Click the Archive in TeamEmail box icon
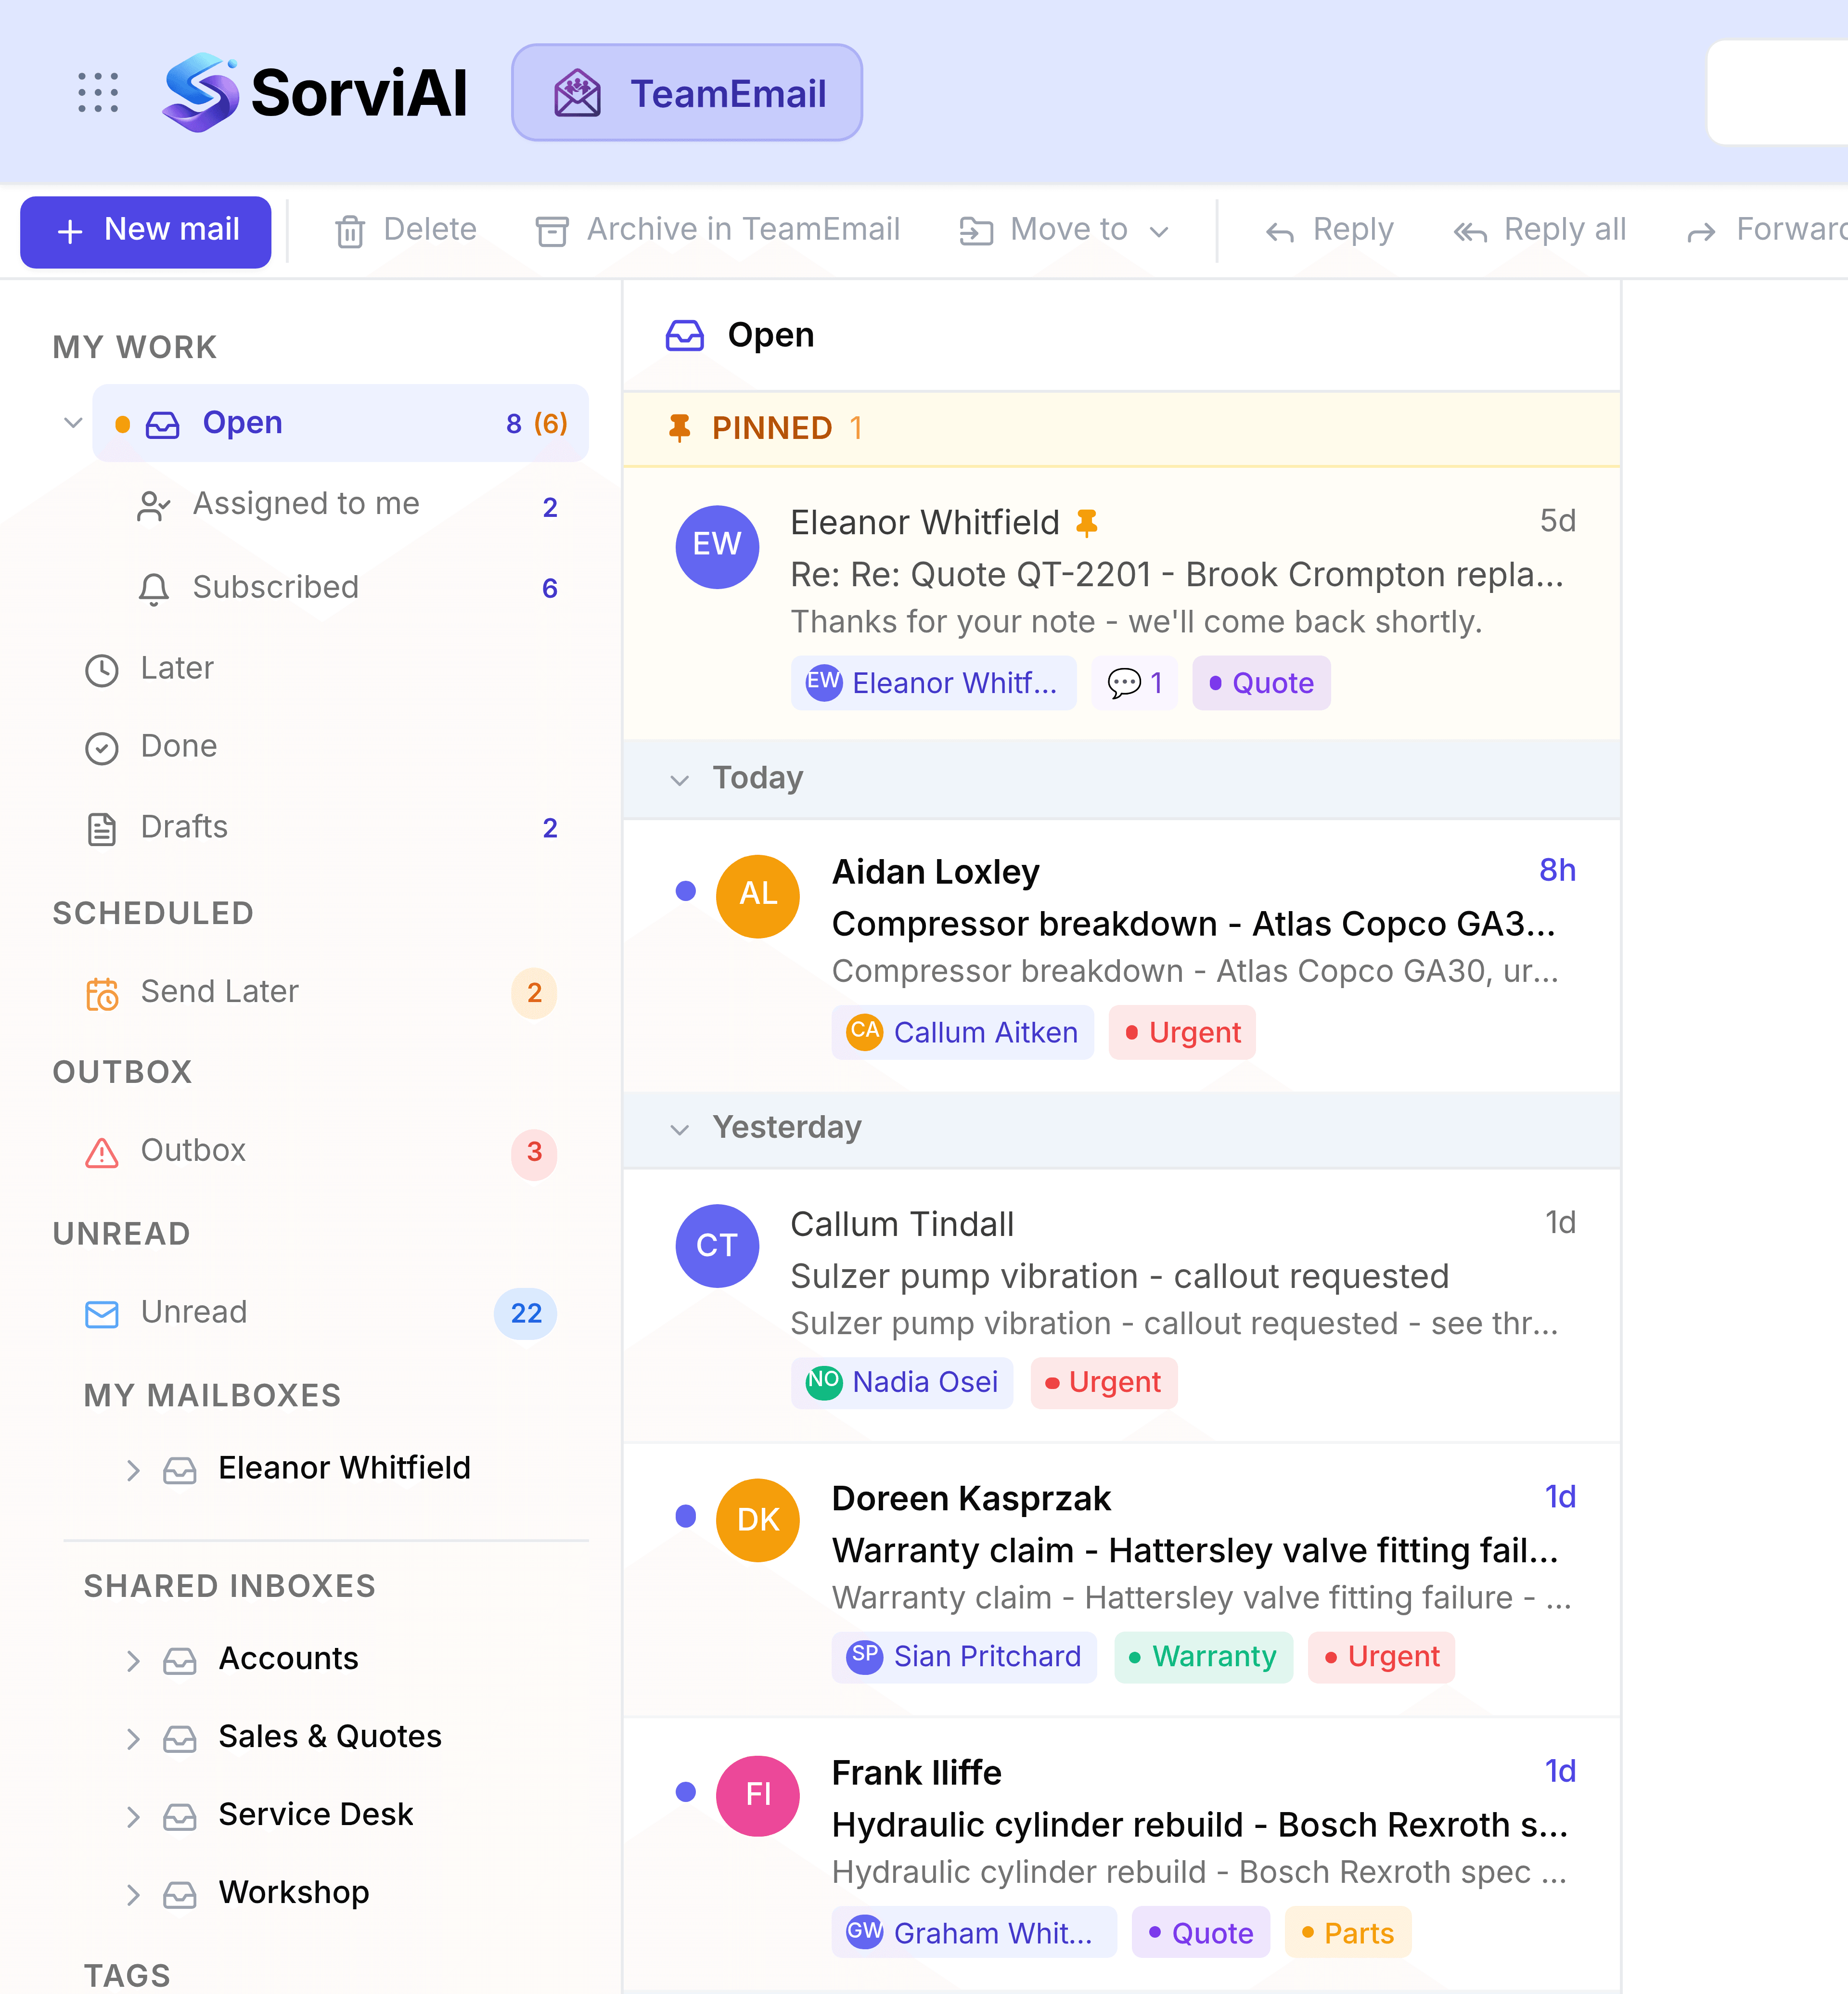The height and width of the screenshot is (1994, 1848). coord(551,231)
